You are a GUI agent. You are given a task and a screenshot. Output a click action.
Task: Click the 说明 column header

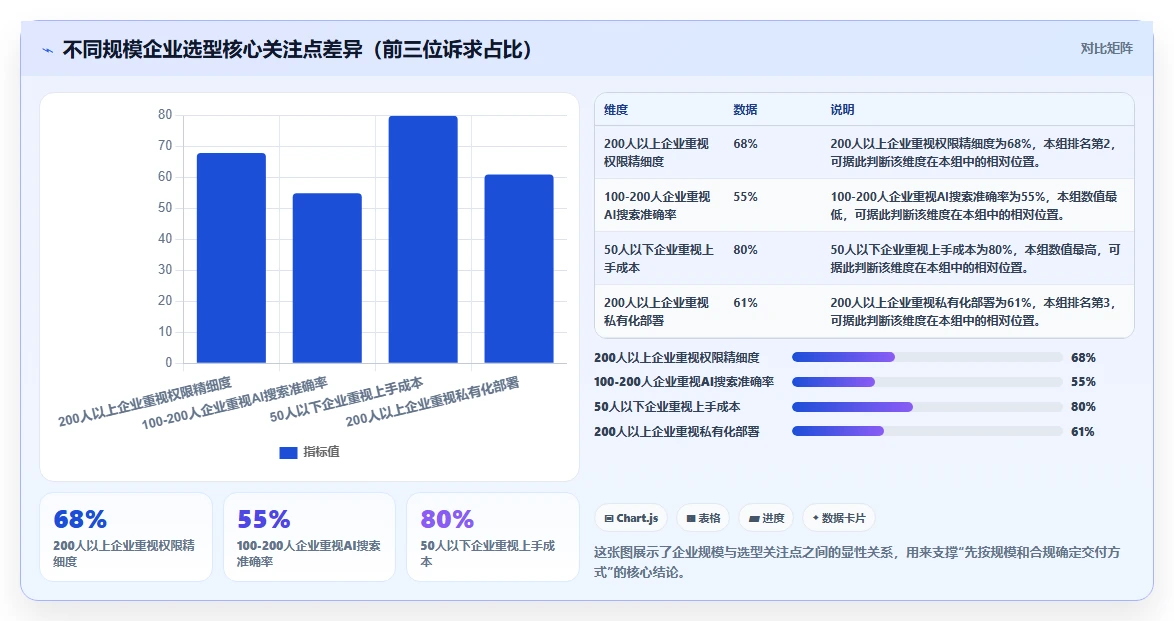tap(842, 109)
